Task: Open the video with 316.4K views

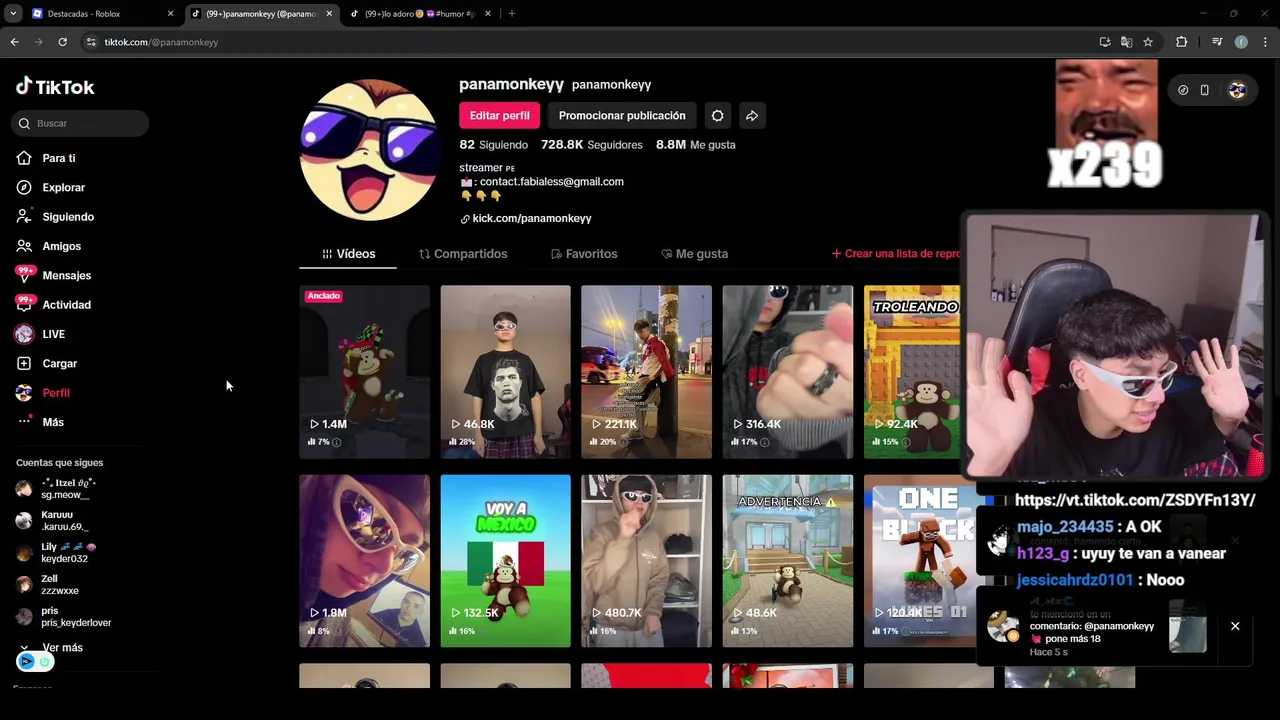Action: (788, 372)
